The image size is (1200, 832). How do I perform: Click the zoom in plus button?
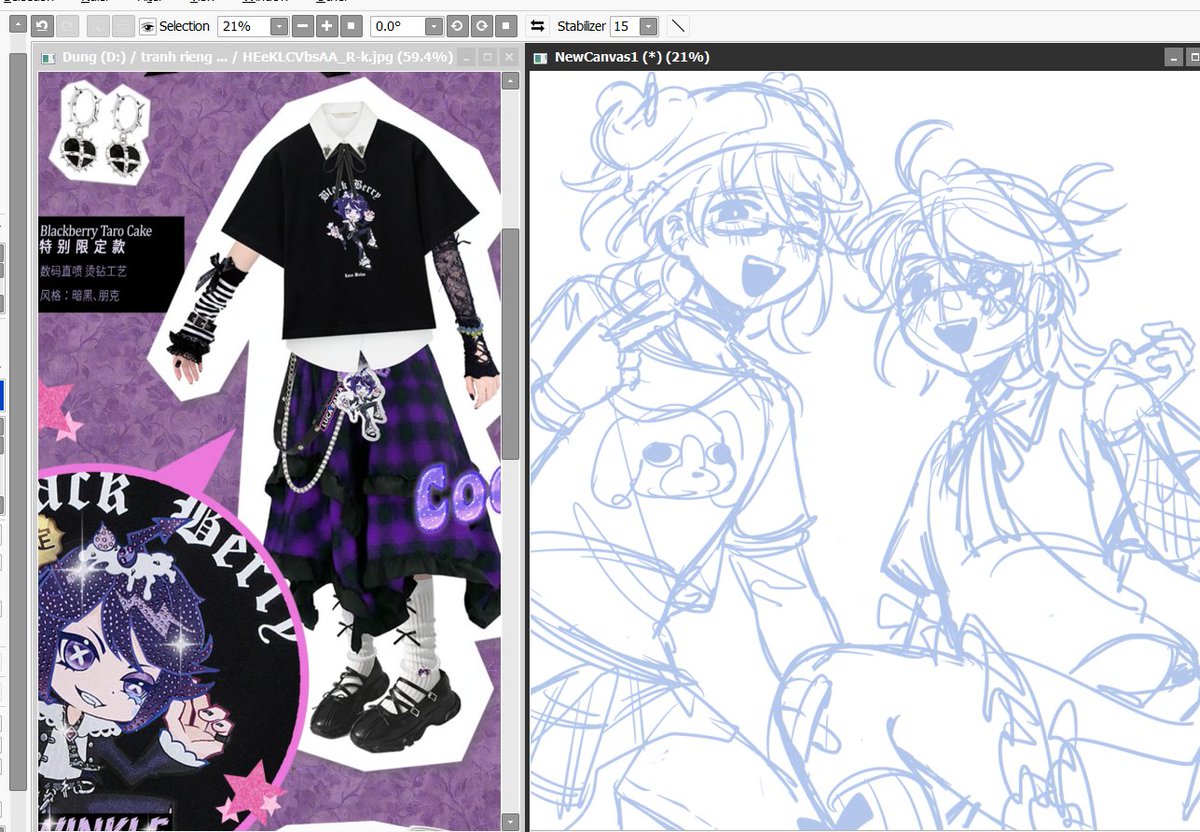(x=327, y=26)
